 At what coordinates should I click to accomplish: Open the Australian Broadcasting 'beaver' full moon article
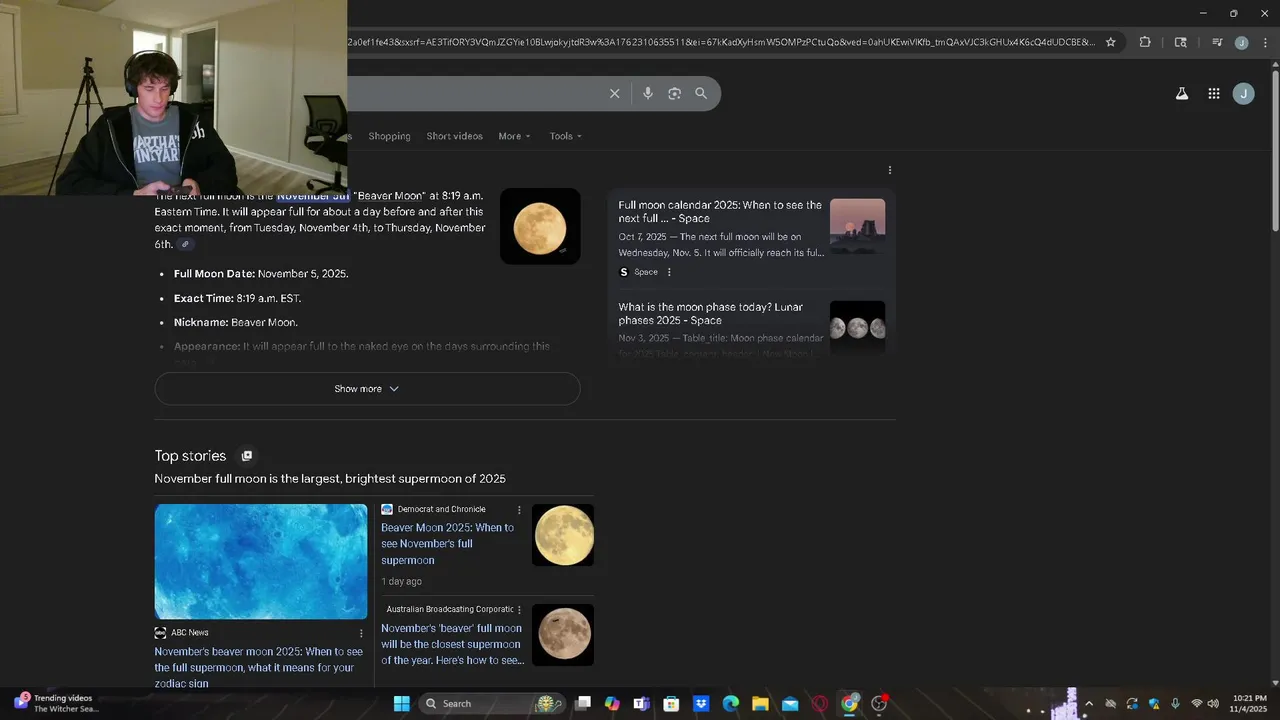click(452, 644)
